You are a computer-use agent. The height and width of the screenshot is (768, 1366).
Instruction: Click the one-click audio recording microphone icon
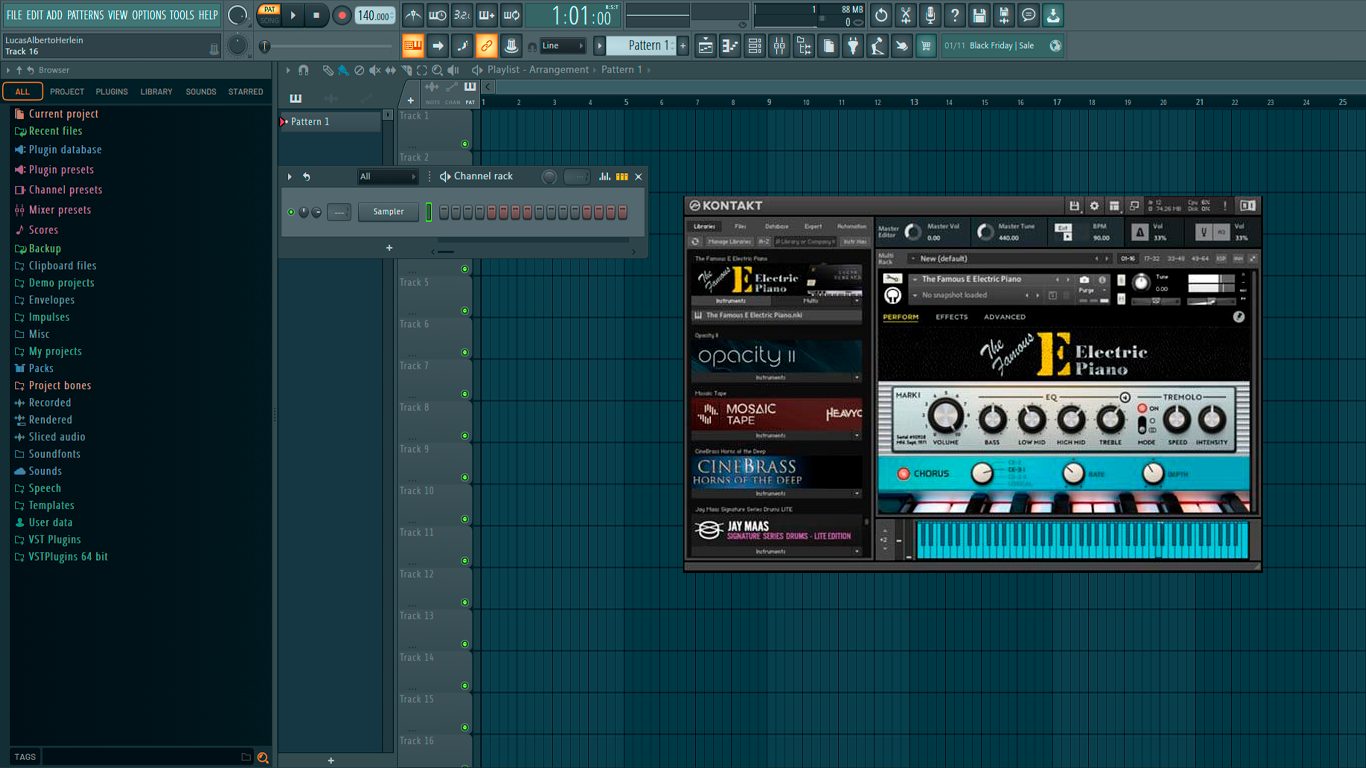pyautogui.click(x=930, y=15)
